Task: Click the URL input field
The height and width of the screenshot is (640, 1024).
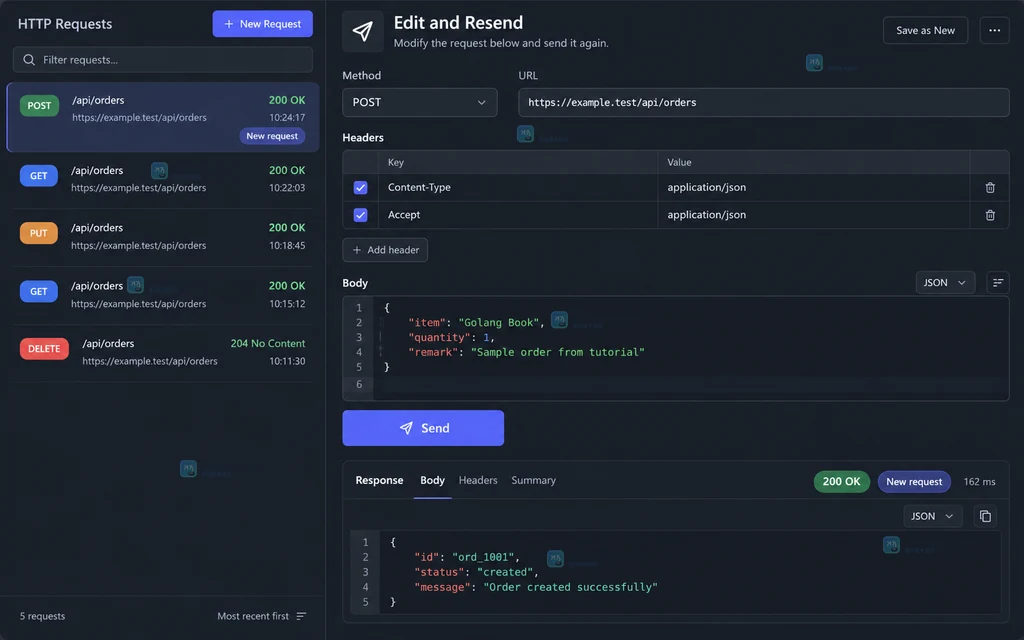Action: coord(763,103)
